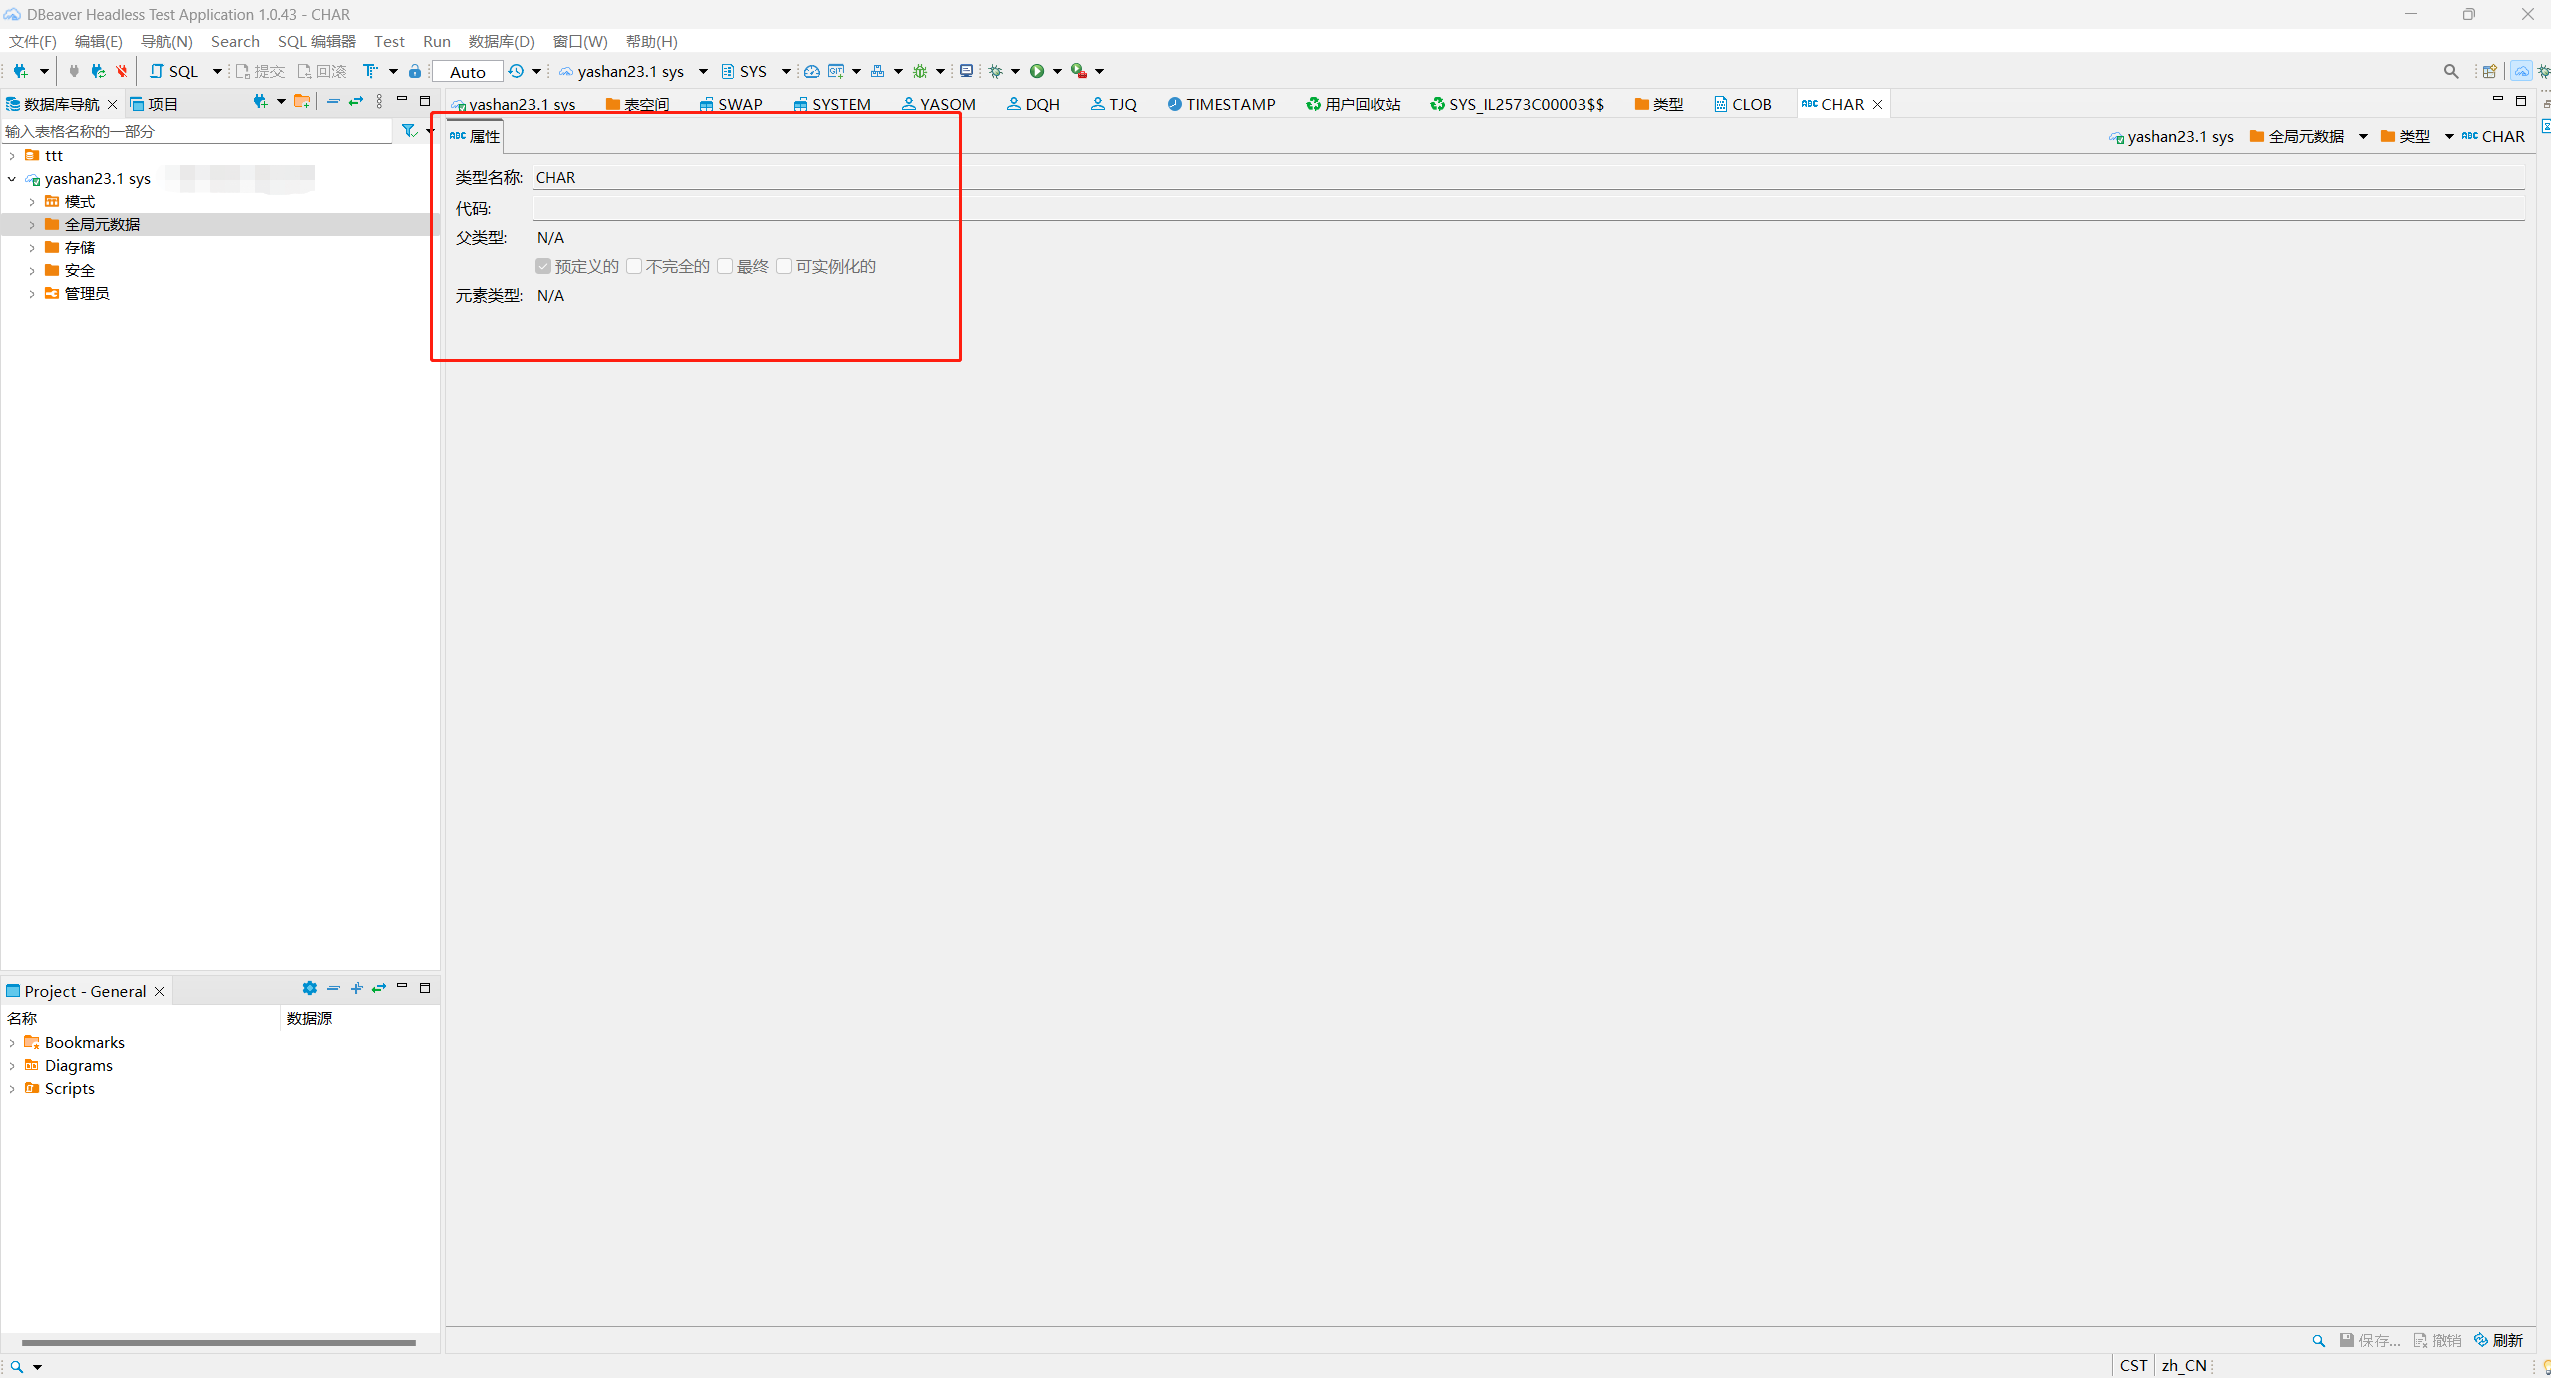Viewport: 2551px width, 1378px height.
Task: Toggle Auto commit mode button
Action: pos(468,72)
